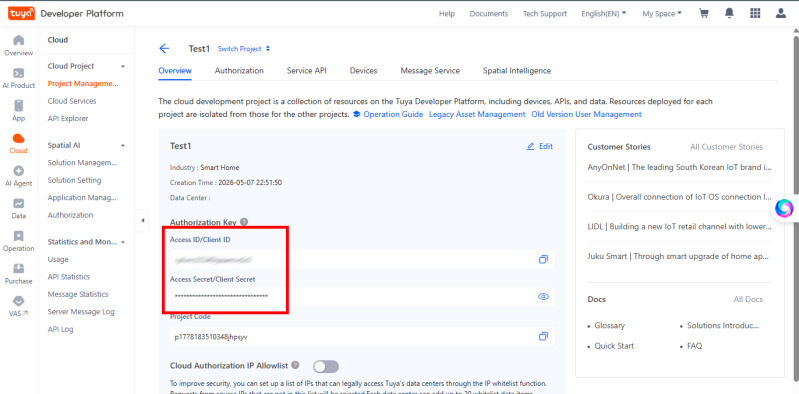Switch to Message Service tab
This screenshot has width=799, height=394.
[430, 71]
